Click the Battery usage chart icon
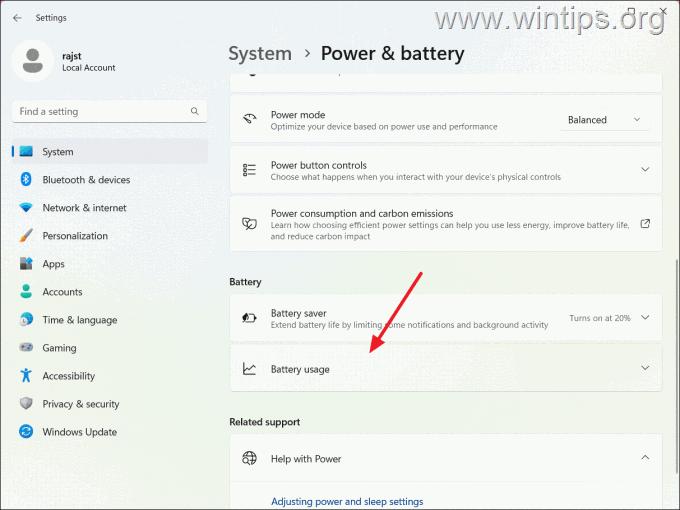Image resolution: width=680 pixels, height=510 pixels. (x=249, y=369)
